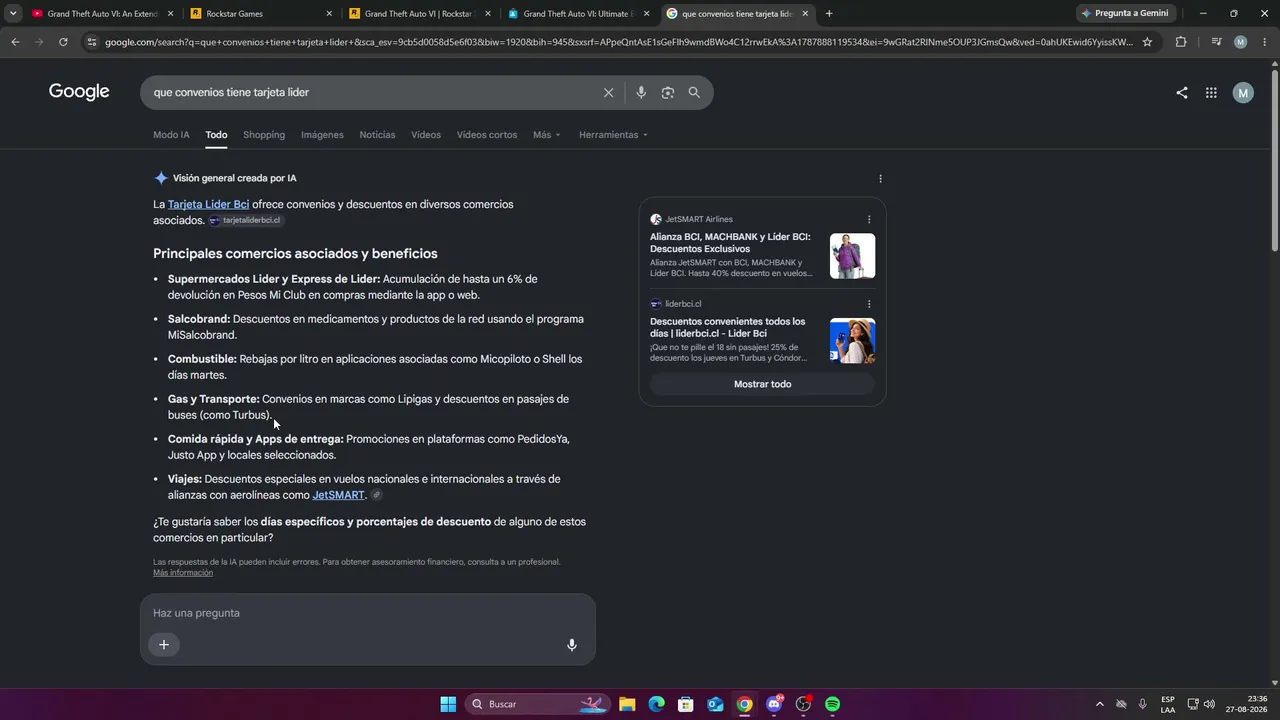
Task: Open the Más información link
Action: 183,573
